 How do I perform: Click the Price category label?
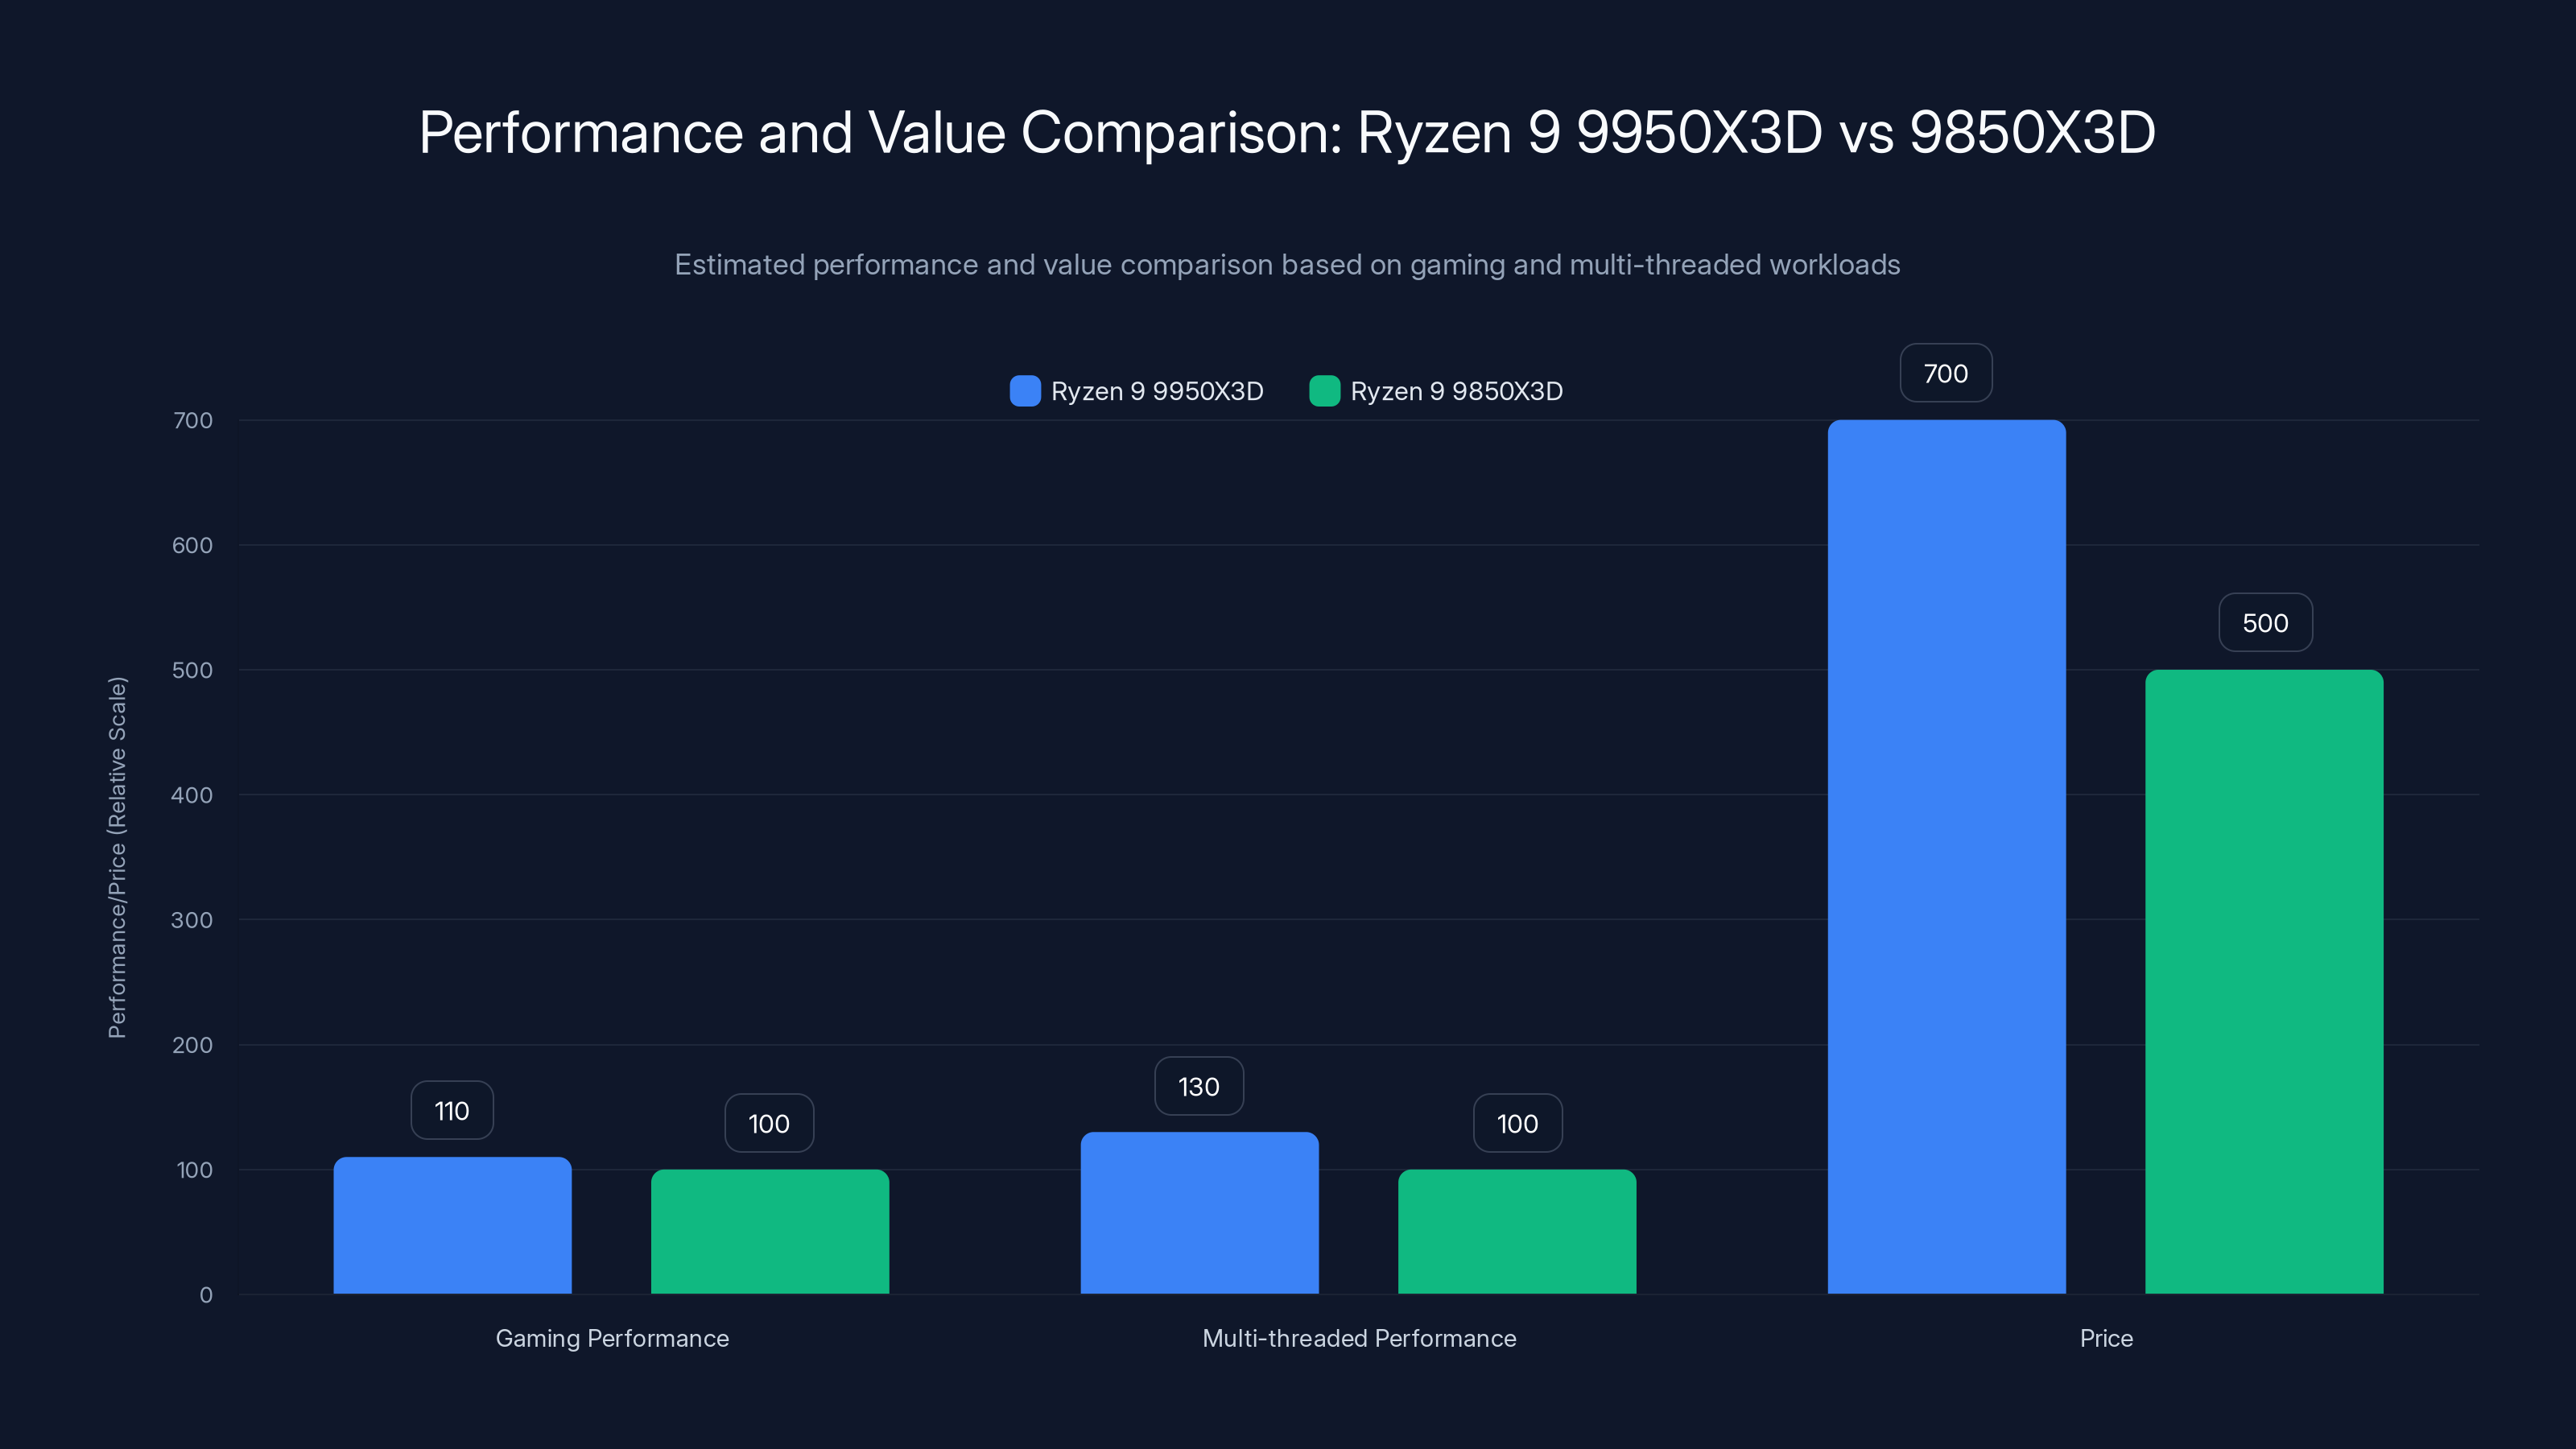pos(2105,1338)
